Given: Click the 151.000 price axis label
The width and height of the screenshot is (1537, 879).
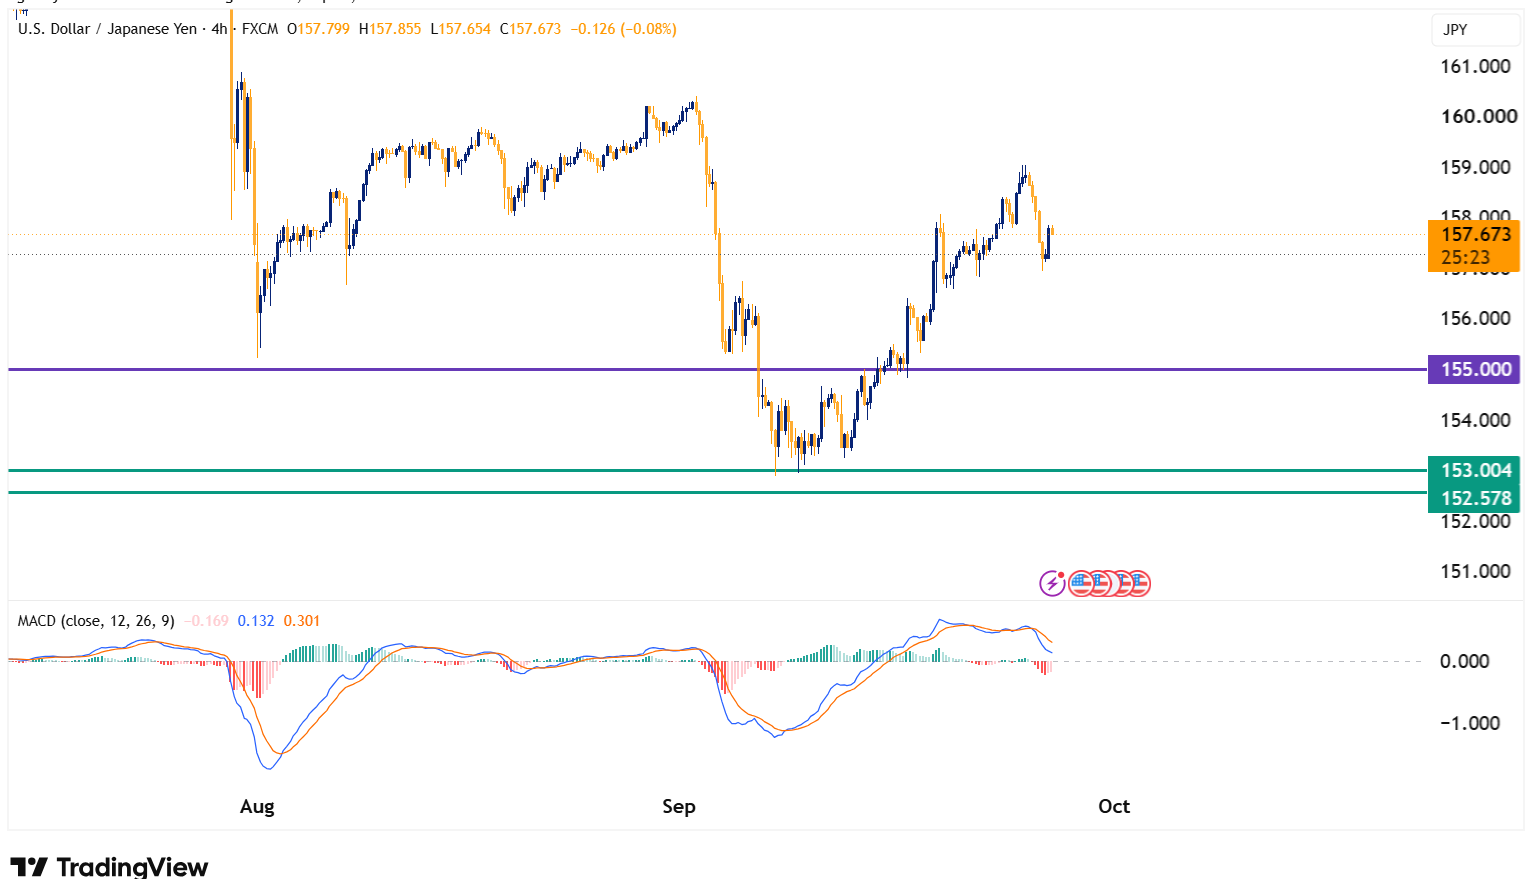Looking at the screenshot, I should tap(1475, 571).
